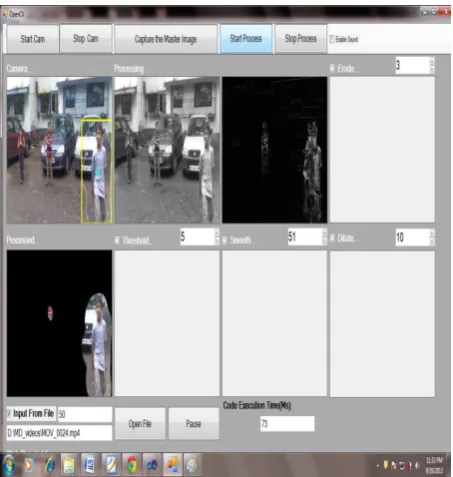Toggle the Smooth checkbox
This screenshot has width=453, height=477.
tap(225, 240)
